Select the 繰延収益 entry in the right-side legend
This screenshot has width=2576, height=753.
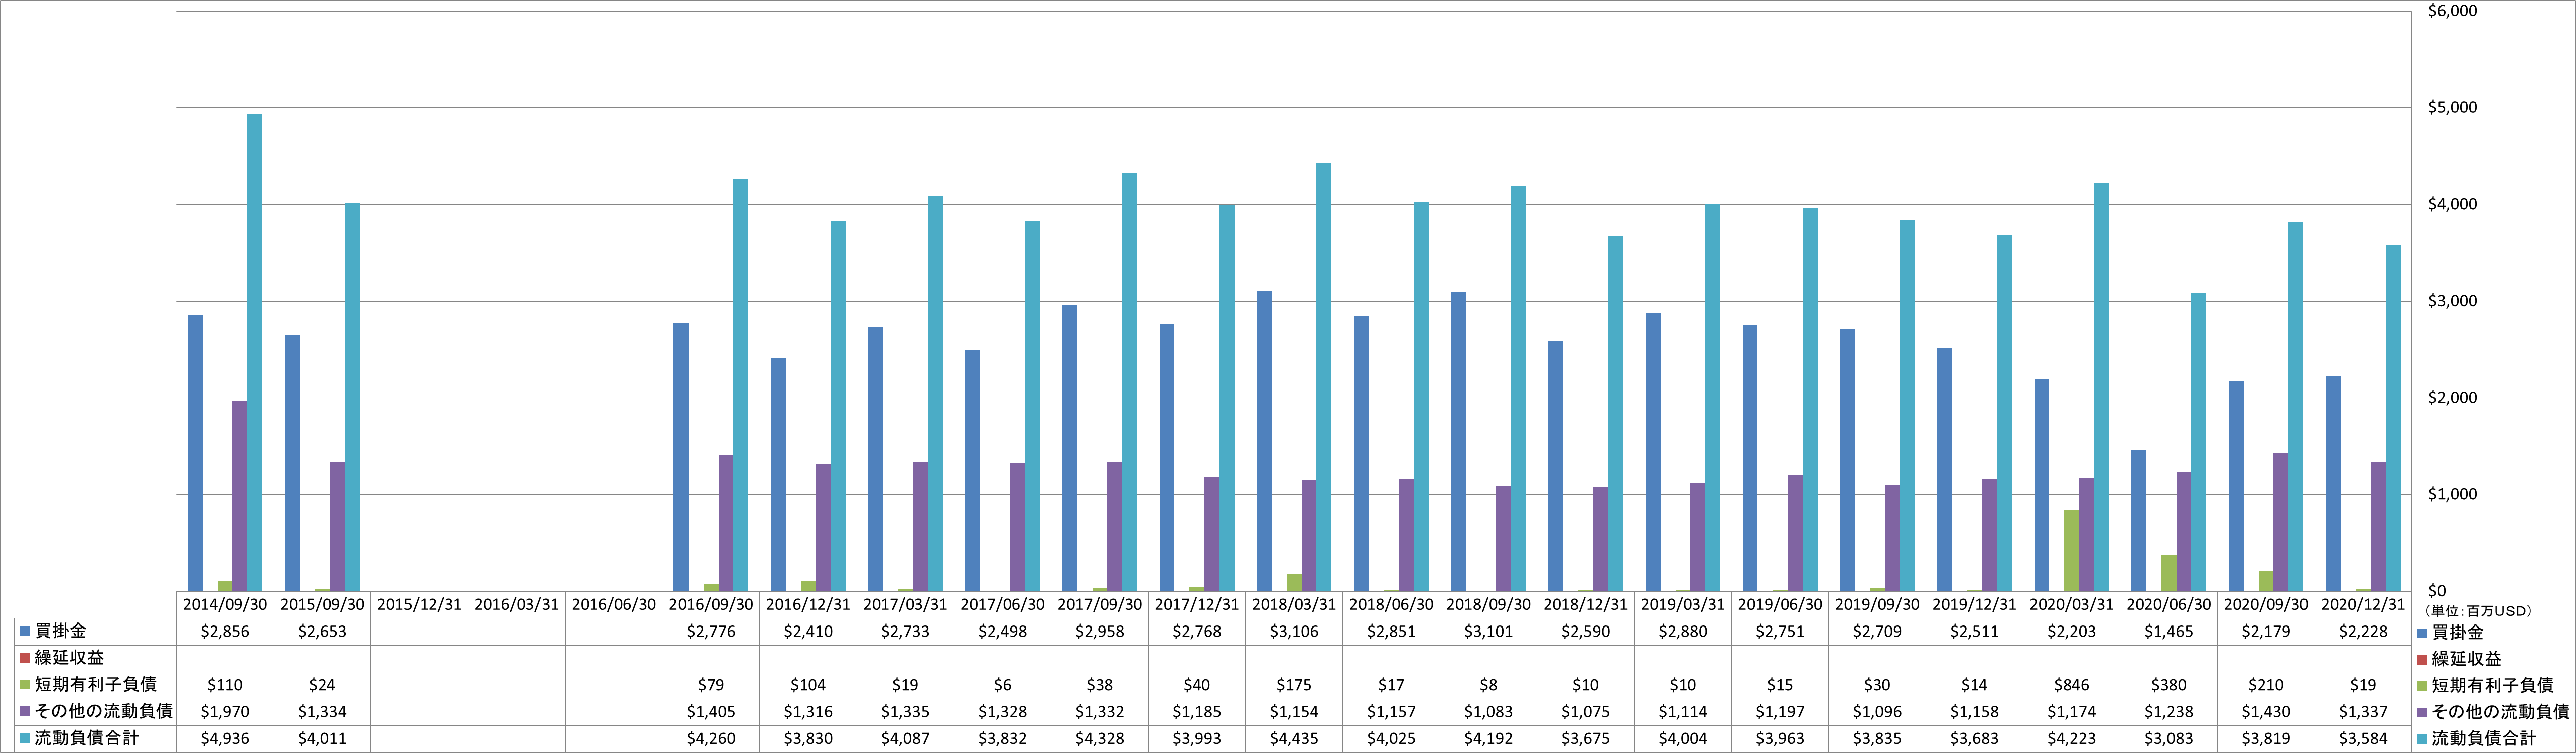pos(2460,658)
